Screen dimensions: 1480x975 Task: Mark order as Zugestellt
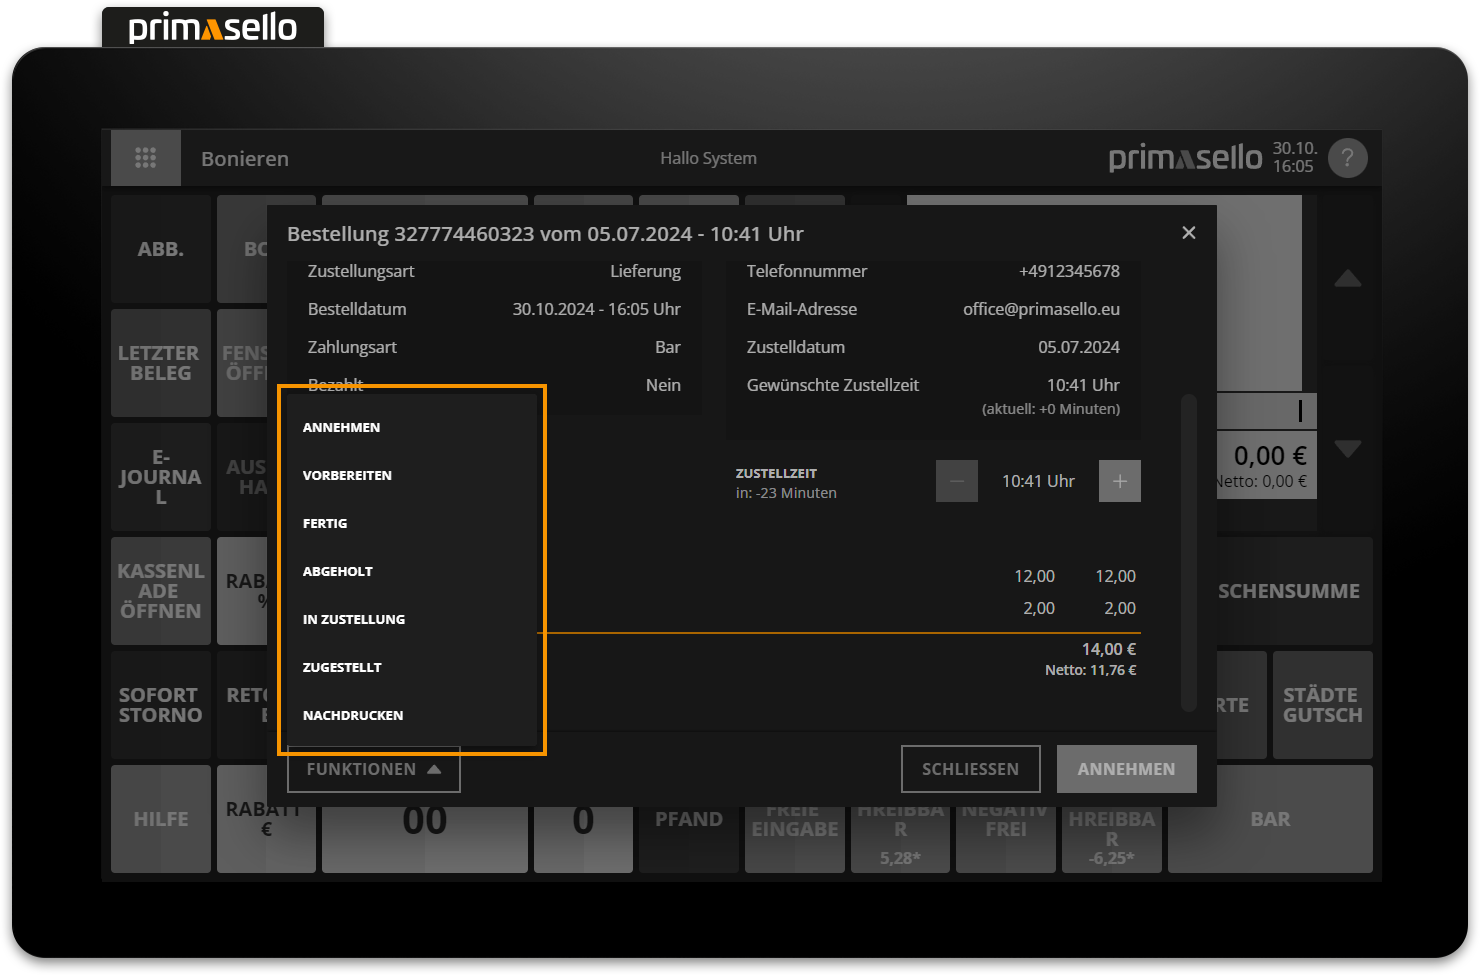pos(342,667)
